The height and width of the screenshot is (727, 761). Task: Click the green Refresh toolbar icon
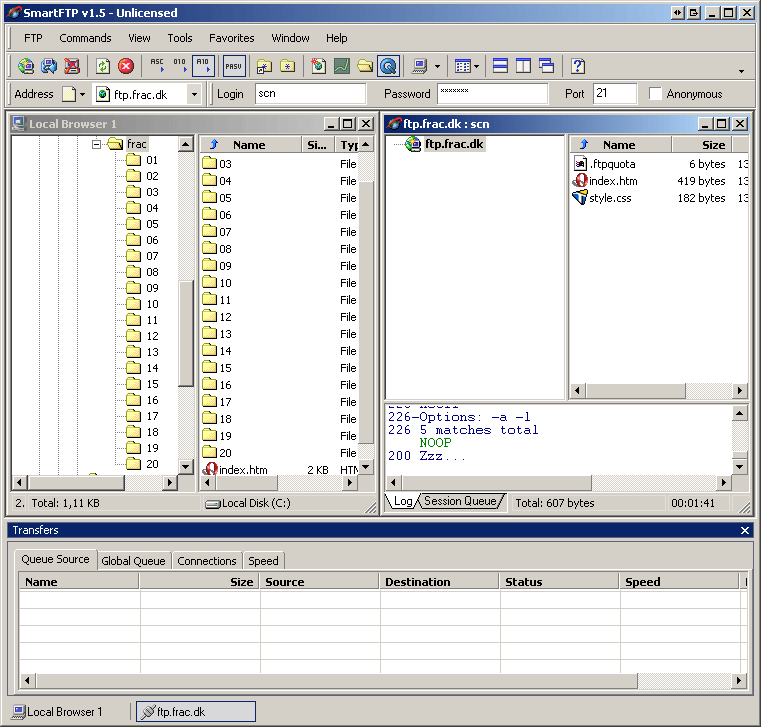click(x=102, y=66)
